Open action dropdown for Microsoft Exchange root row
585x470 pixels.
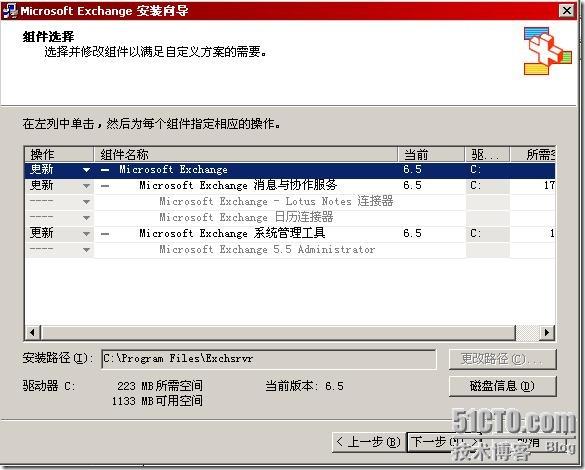[x=86, y=170]
